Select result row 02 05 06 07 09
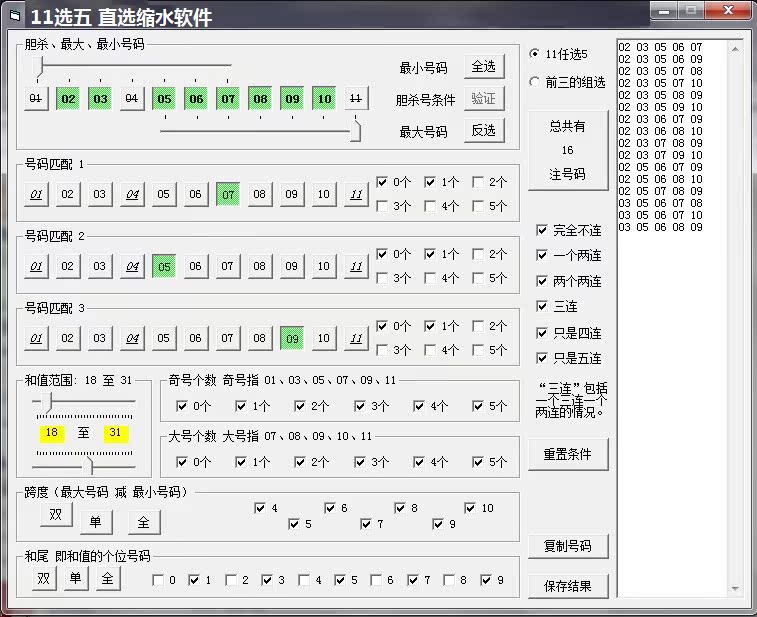Viewport: 757px width, 617px height. point(660,168)
